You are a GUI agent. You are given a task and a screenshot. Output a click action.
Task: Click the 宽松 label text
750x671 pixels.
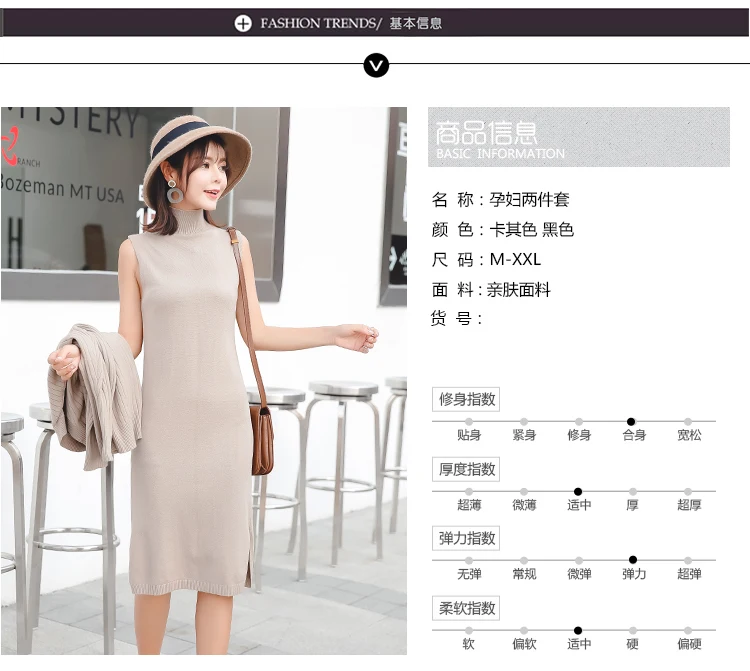pos(689,435)
